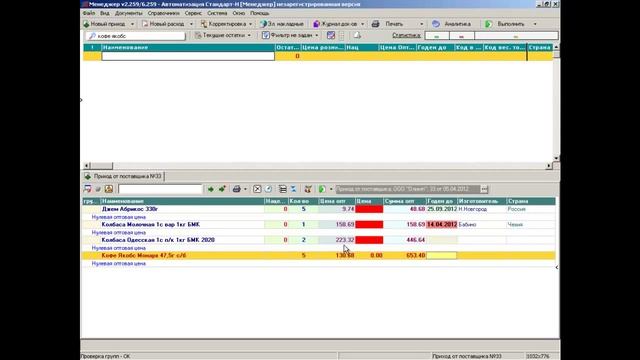Click the 14.04.2012 expiry date cell
The width and height of the screenshot is (640, 360).
[442, 224]
